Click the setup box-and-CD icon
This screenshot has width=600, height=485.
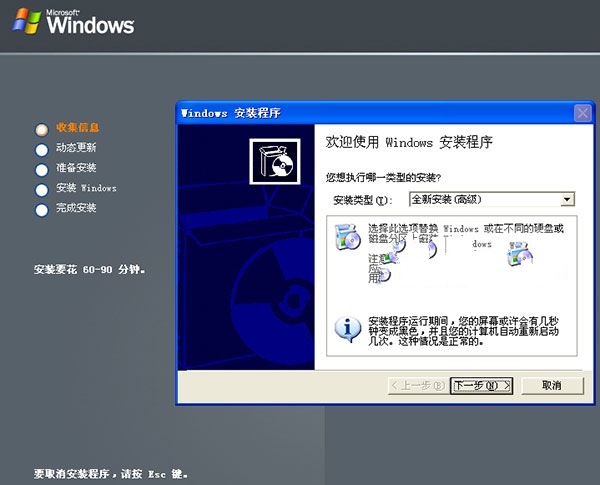pos(275,162)
